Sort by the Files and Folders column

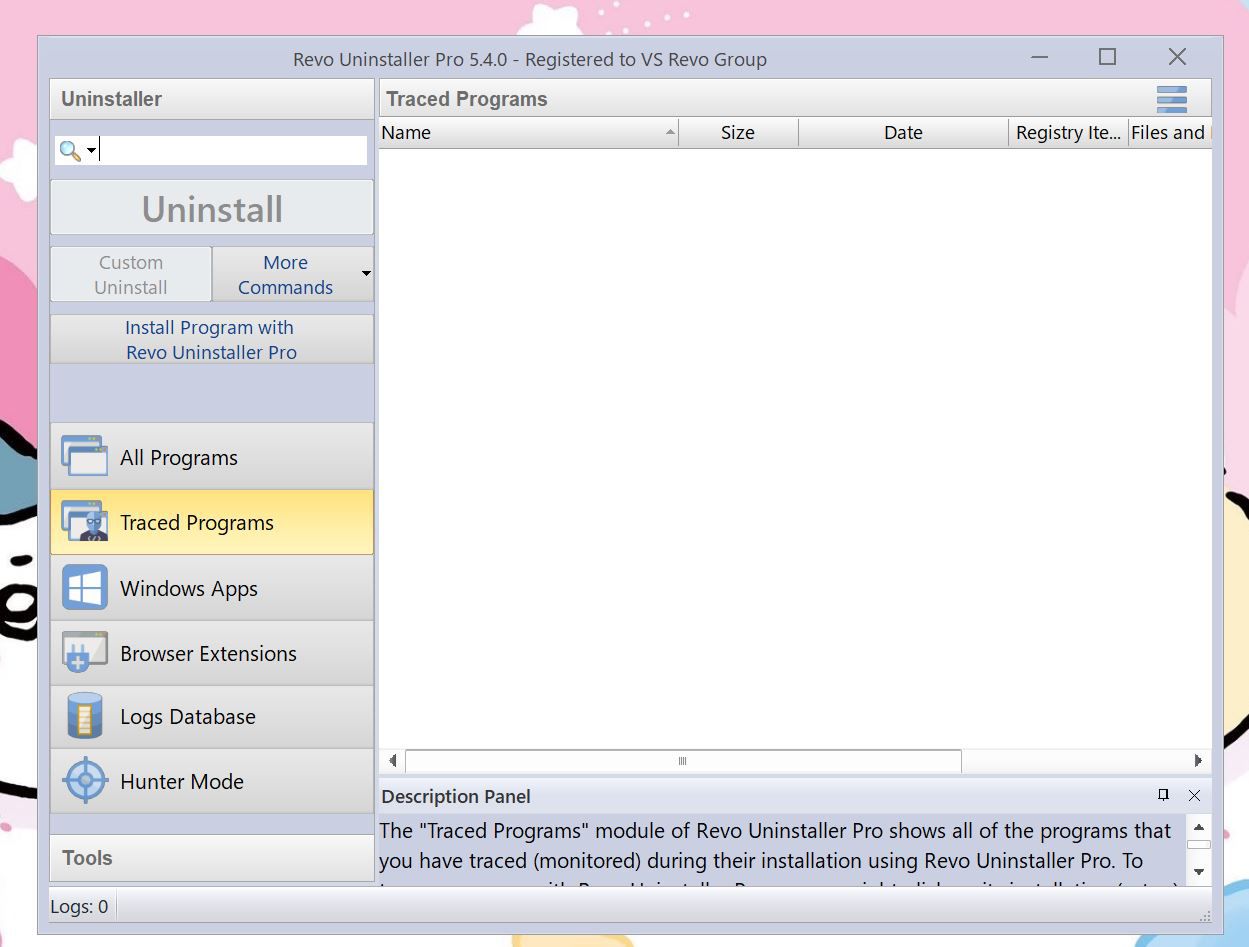(1170, 133)
